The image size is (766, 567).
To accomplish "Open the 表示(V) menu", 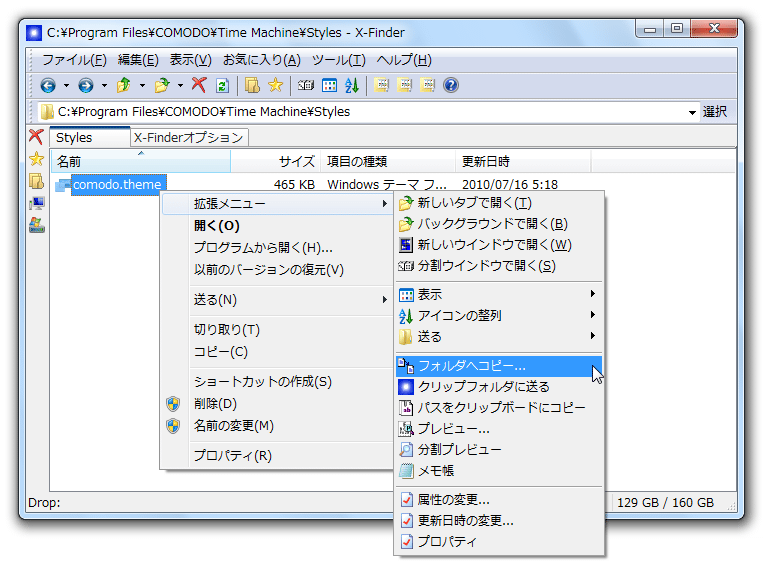I will coord(191,60).
